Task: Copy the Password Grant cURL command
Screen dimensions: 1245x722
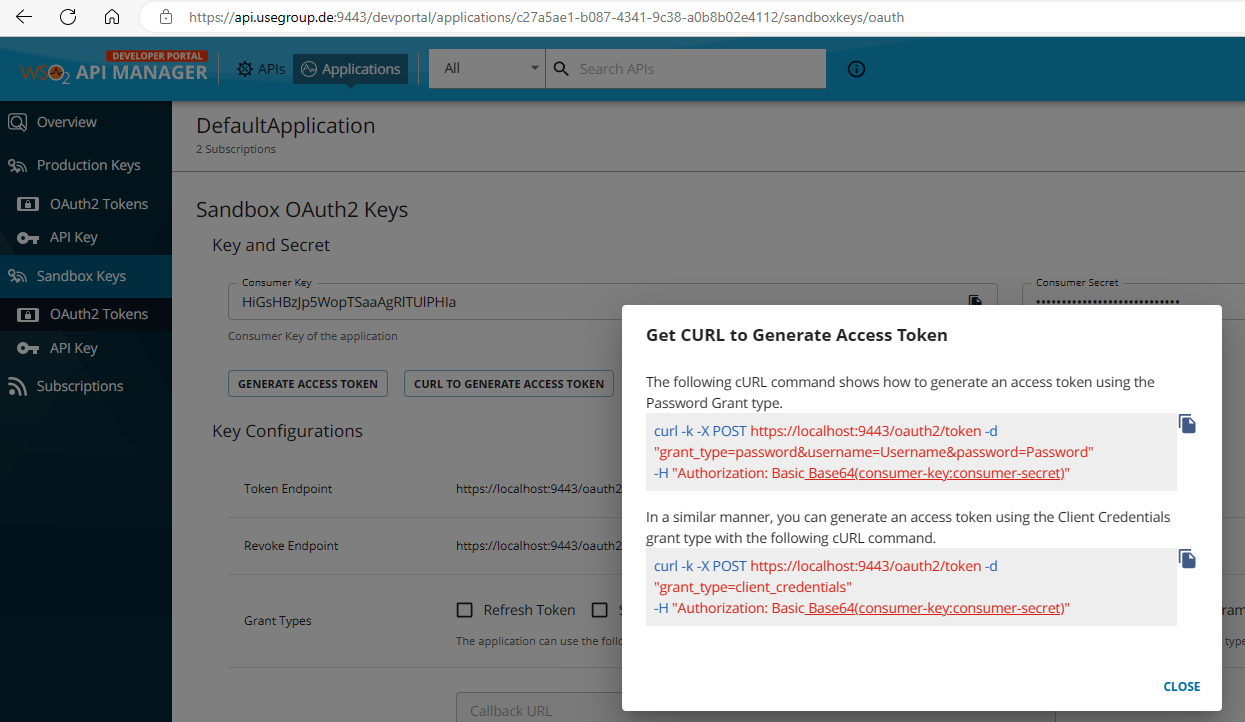Action: (x=1187, y=424)
